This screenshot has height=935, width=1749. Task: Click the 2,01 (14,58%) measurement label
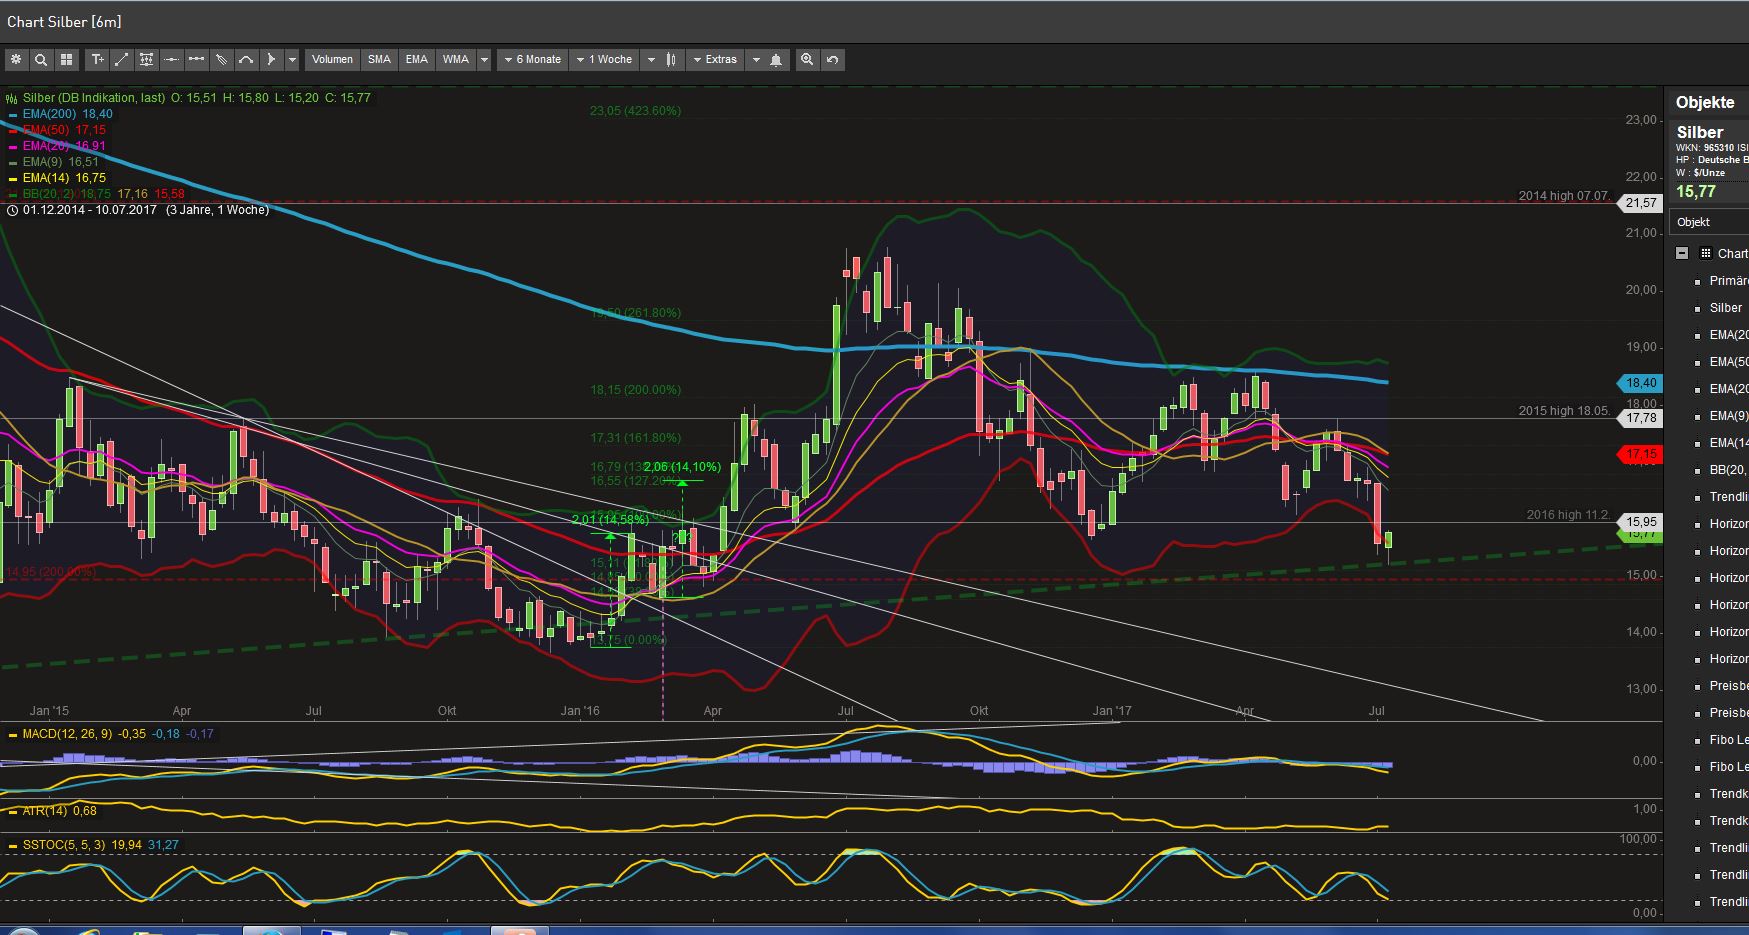pyautogui.click(x=610, y=520)
